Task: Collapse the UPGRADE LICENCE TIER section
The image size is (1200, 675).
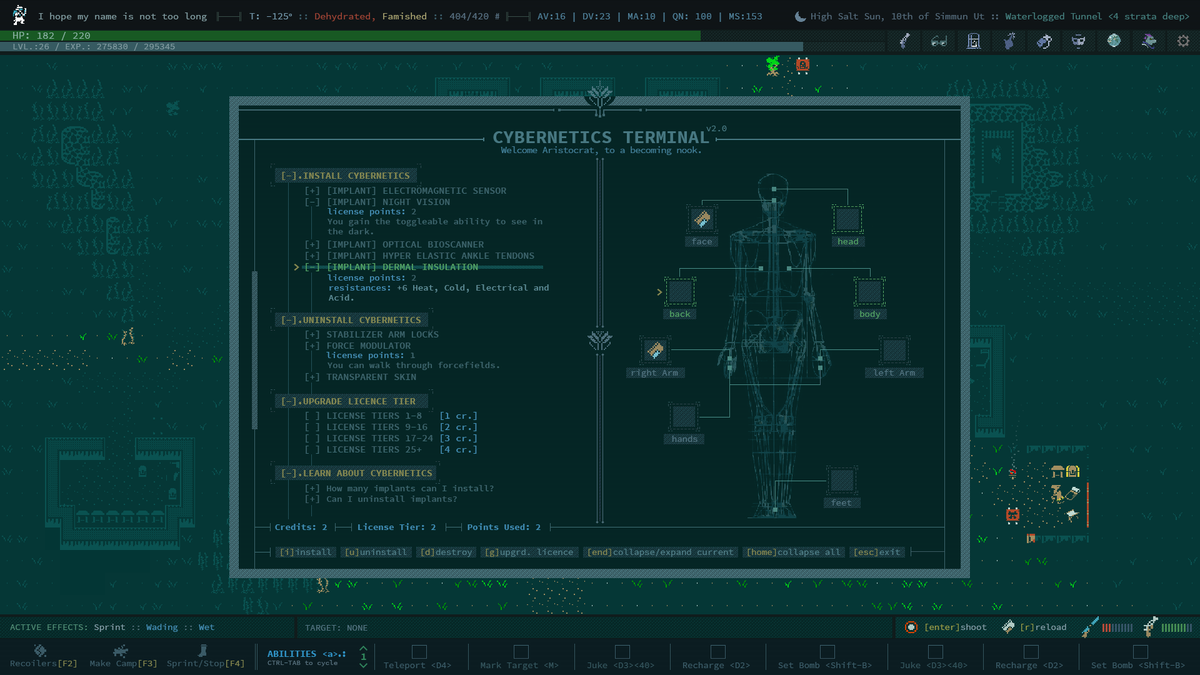Action: point(291,402)
